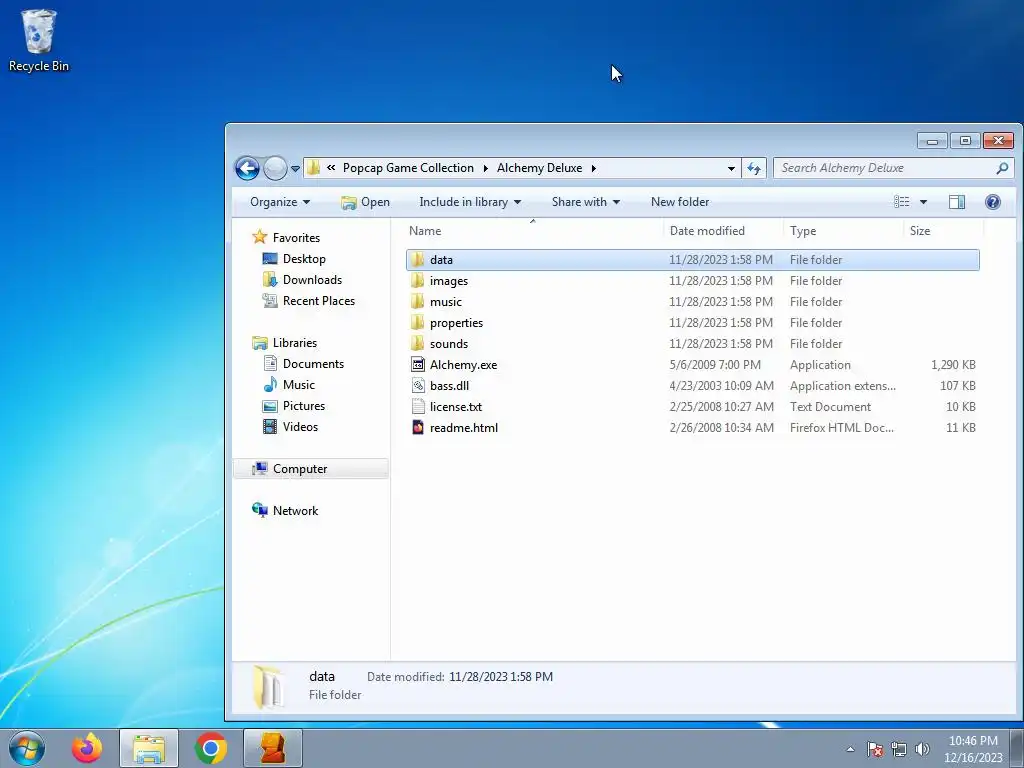This screenshot has width=1024, height=768.
Task: Click the network tray icon
Action: [899, 749]
